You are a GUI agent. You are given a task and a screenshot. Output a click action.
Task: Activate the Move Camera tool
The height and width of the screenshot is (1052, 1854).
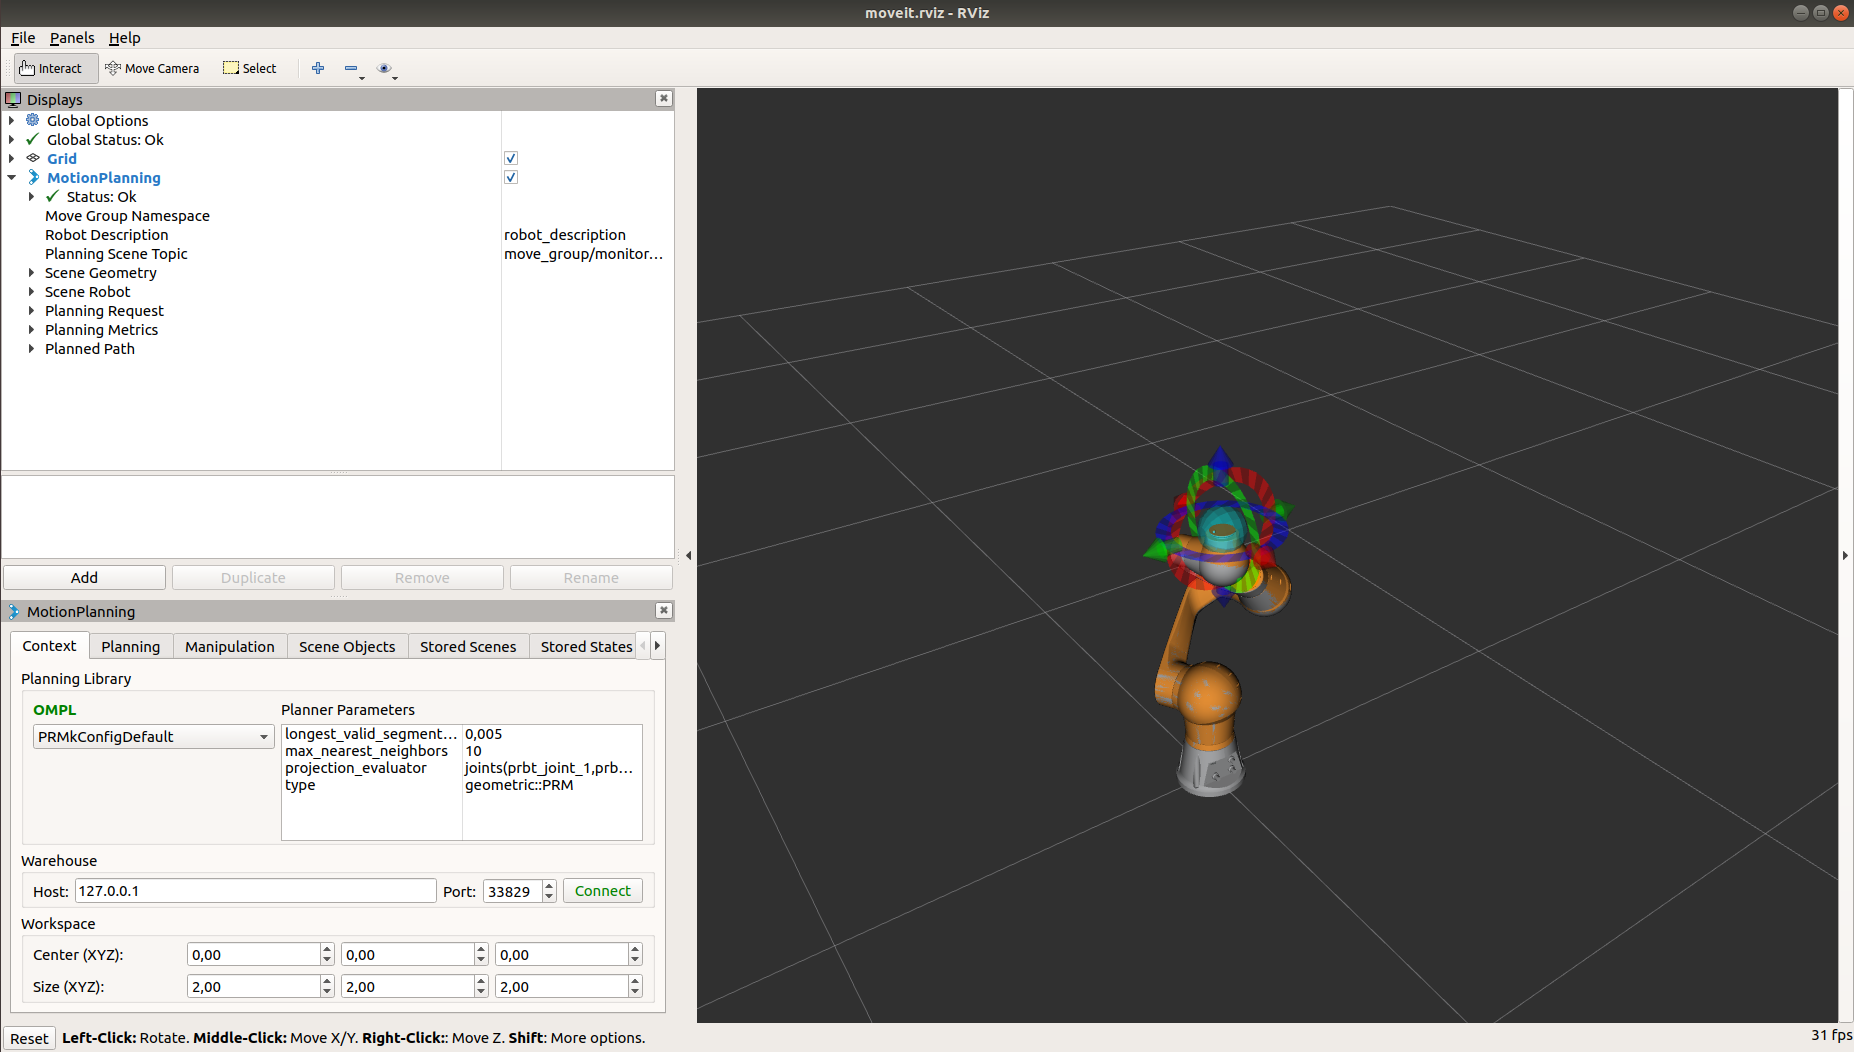[152, 68]
